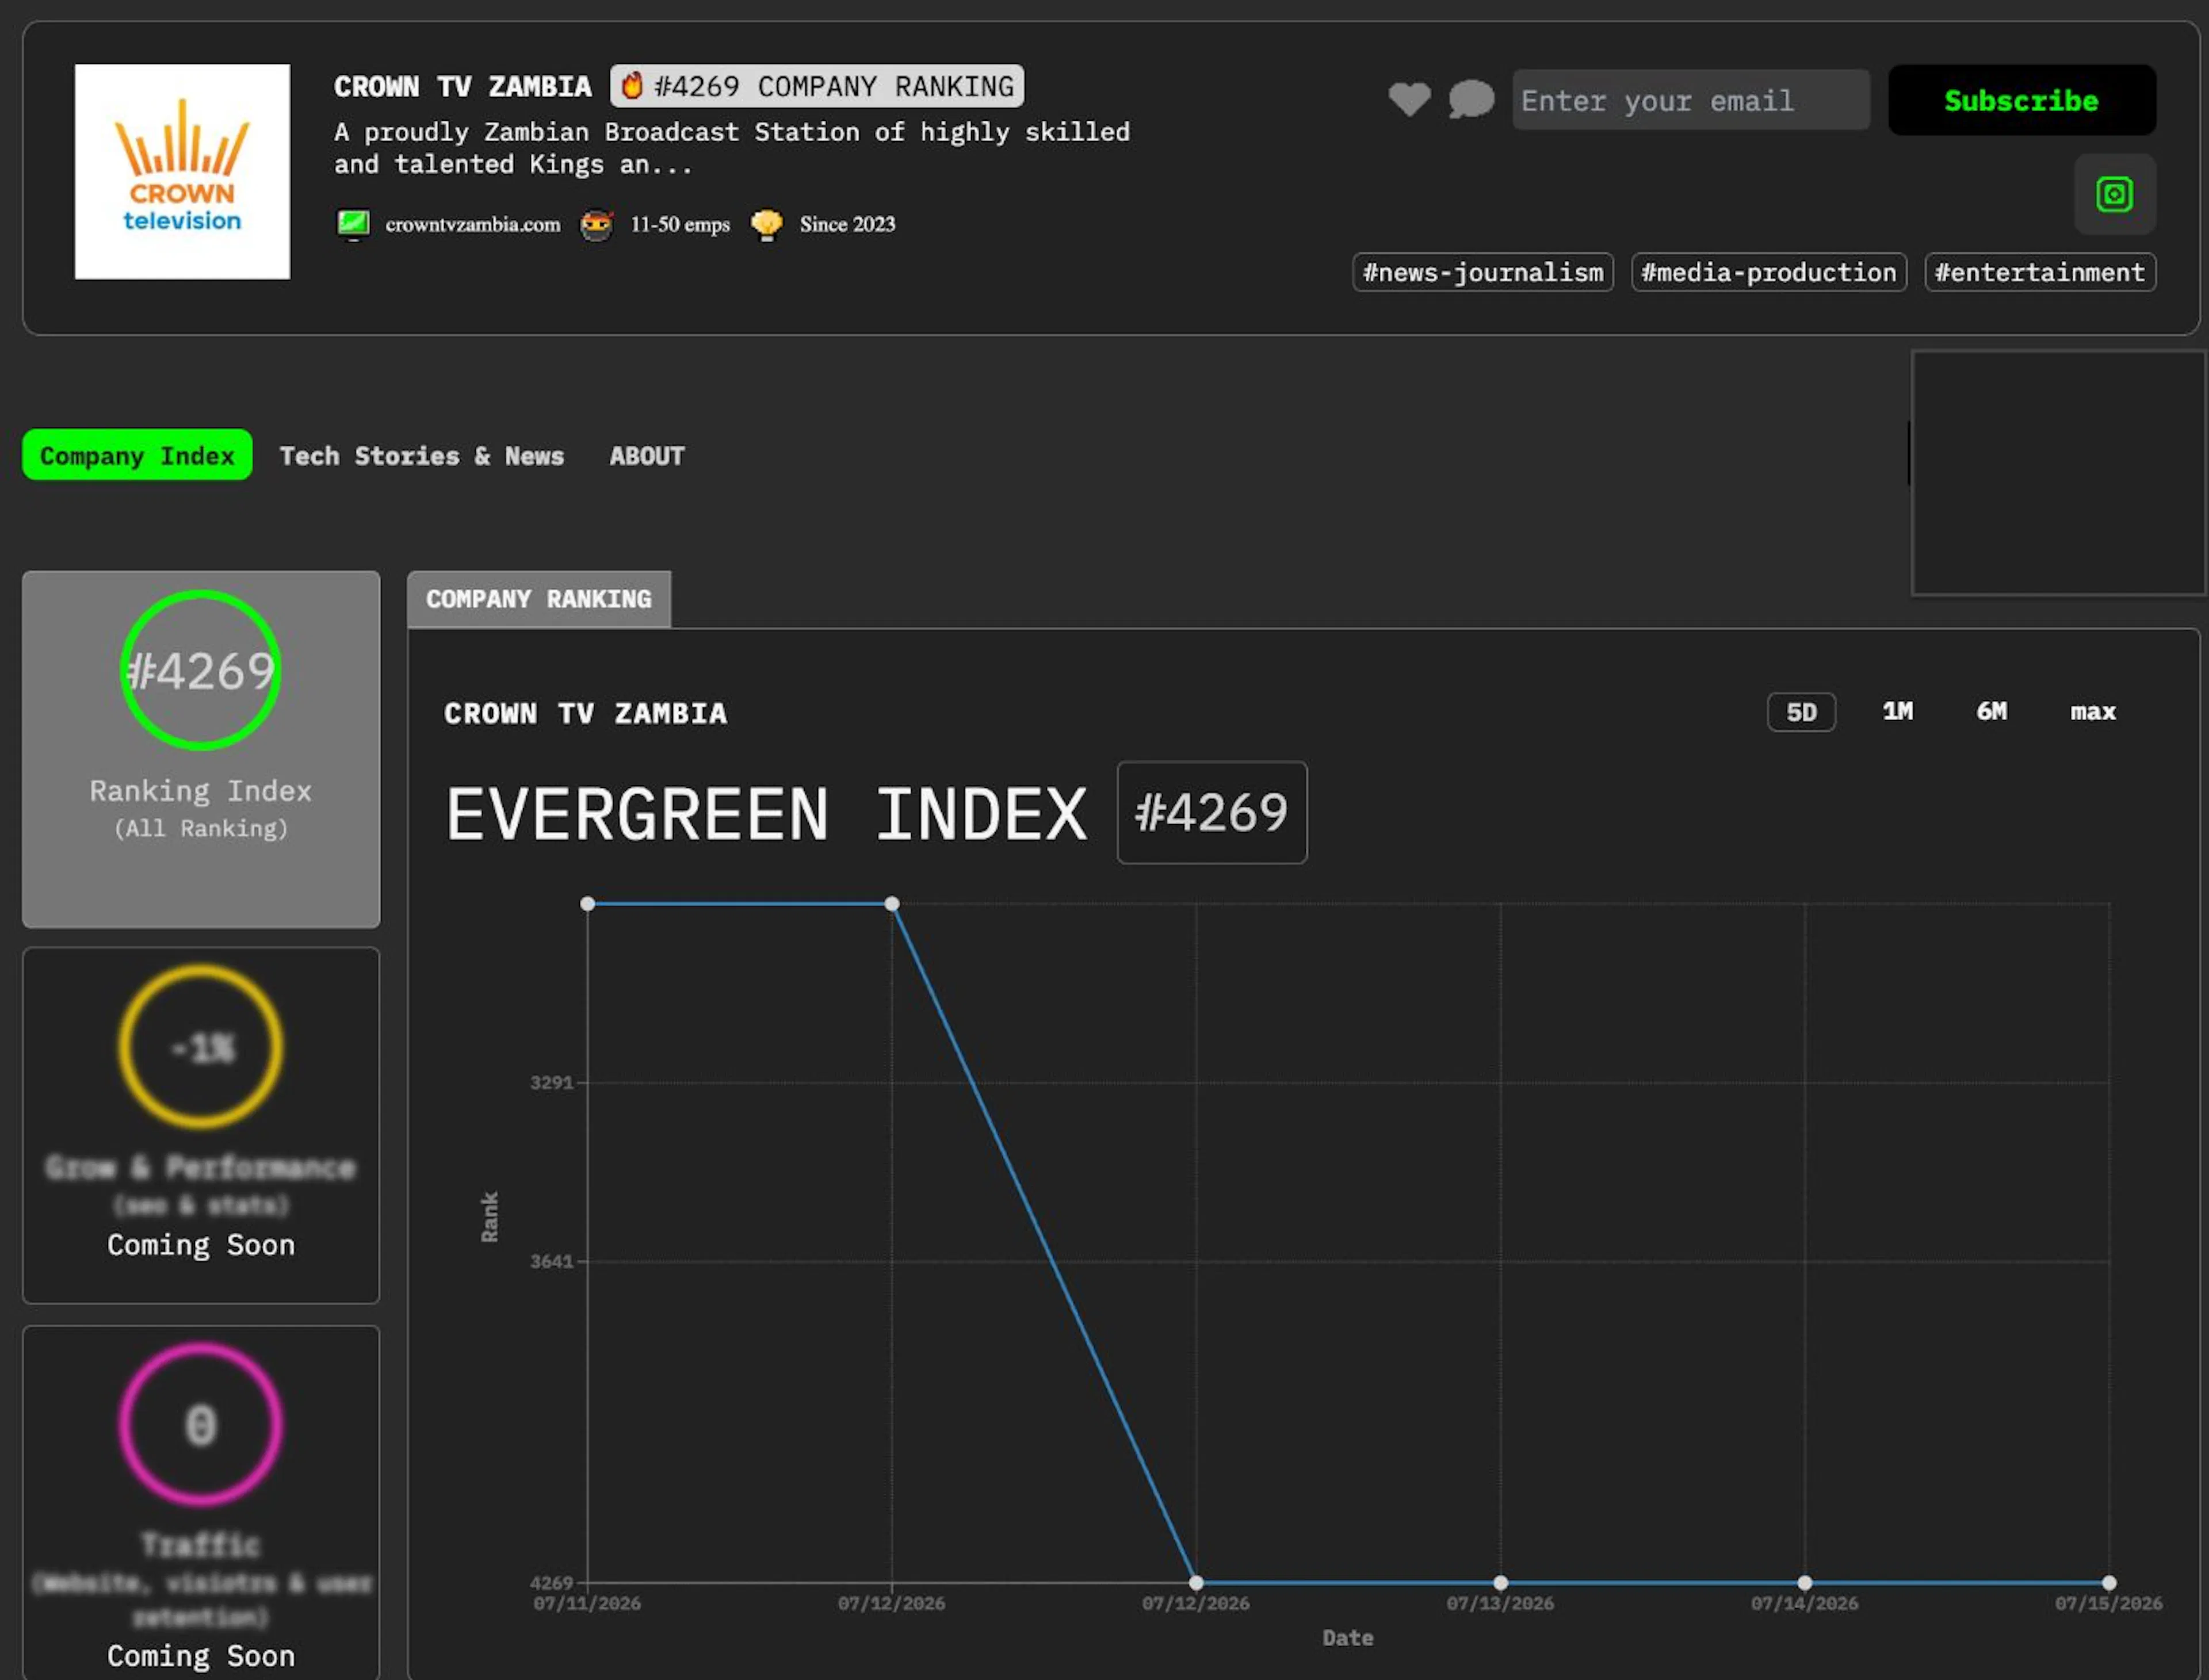
Task: Click the company description text
Action: click(732, 148)
